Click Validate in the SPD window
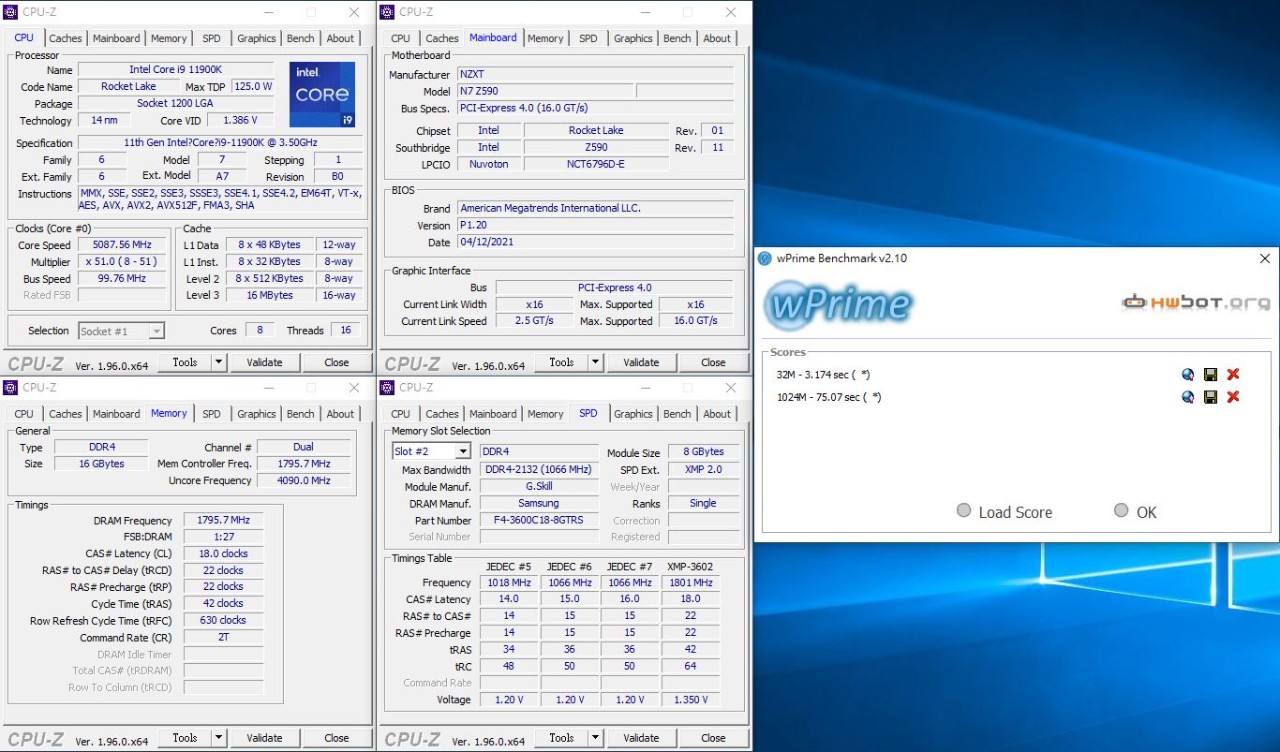The width and height of the screenshot is (1280, 752). click(x=640, y=738)
